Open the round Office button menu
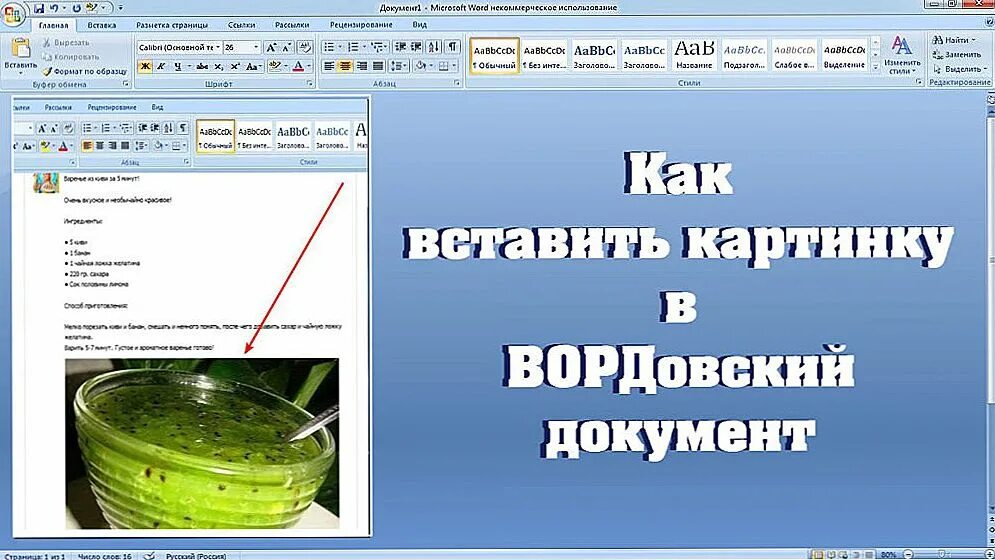The width and height of the screenshot is (995, 560). click(x=14, y=13)
